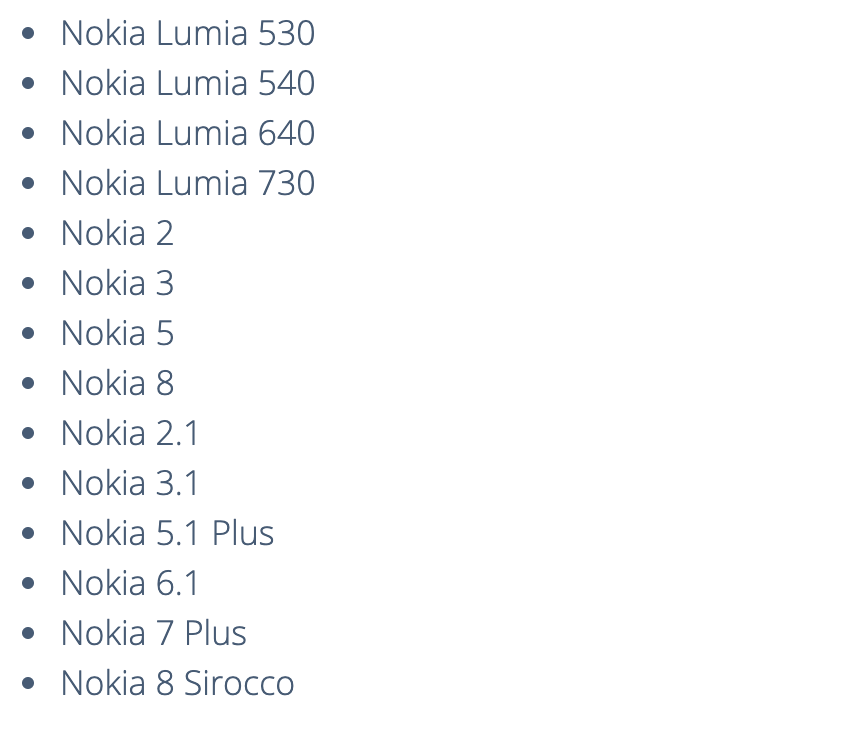Click the Nokia 2 list entry
This screenshot has width=858, height=730.
tap(118, 233)
